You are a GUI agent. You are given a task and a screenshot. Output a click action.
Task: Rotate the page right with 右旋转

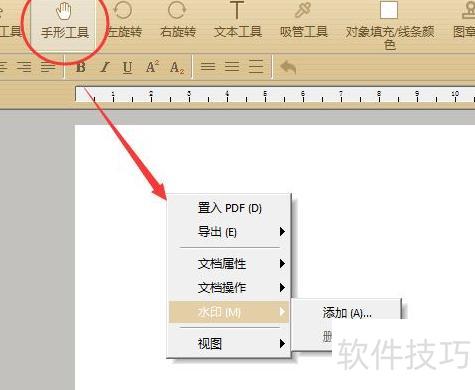(178, 20)
